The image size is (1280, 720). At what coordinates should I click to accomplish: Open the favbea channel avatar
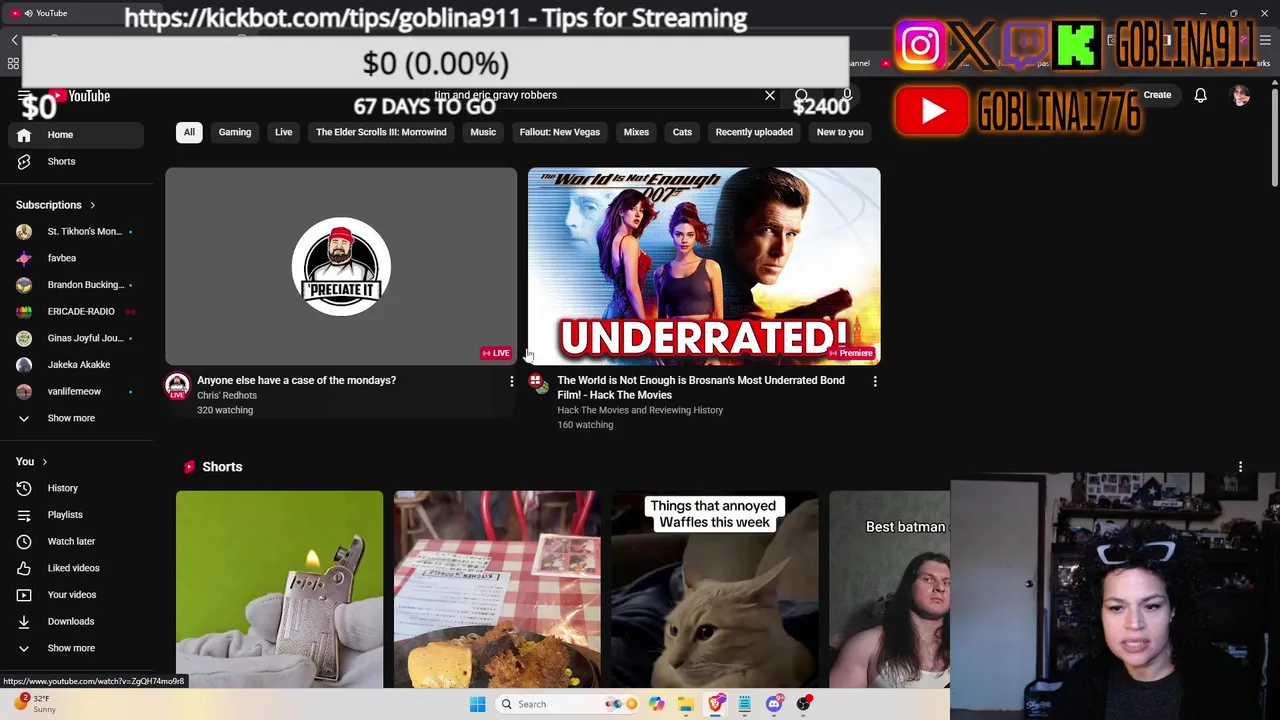point(24,258)
